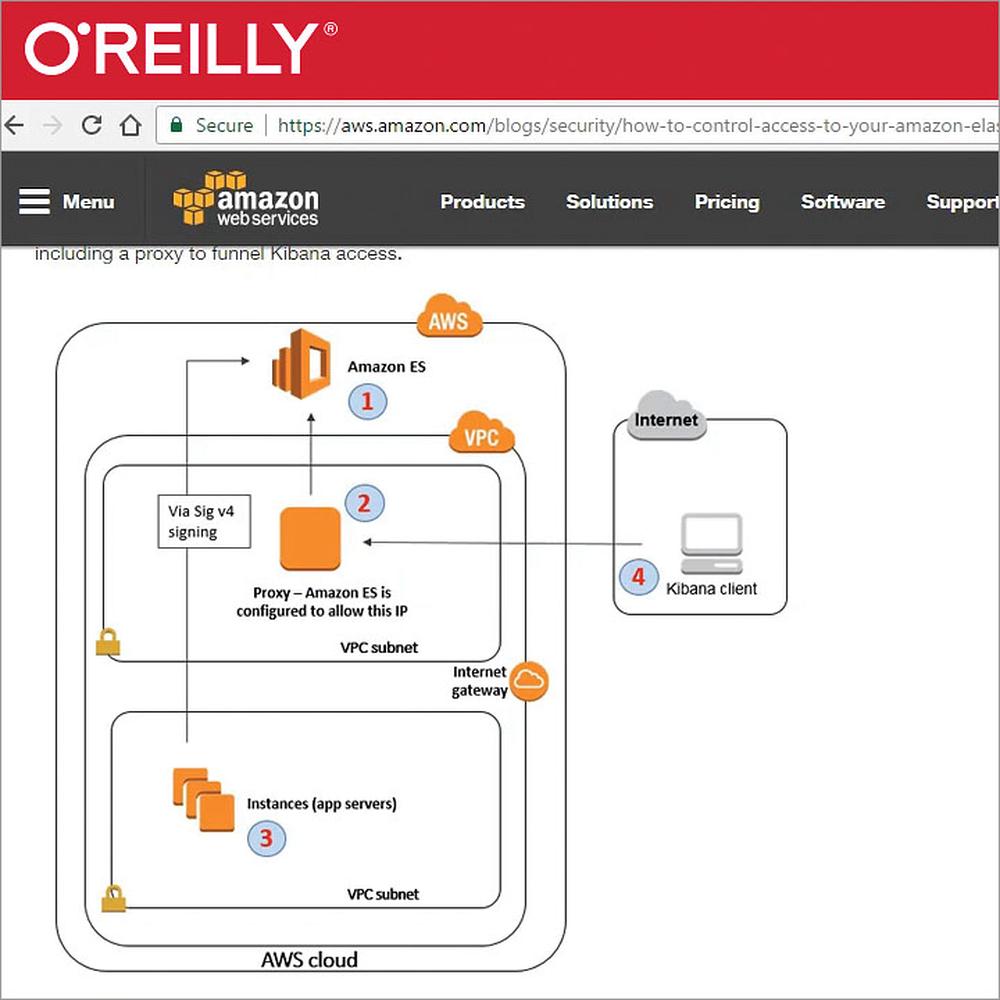Click the Internet gateway cloud icon
The width and height of the screenshot is (1000, 1000).
529,681
